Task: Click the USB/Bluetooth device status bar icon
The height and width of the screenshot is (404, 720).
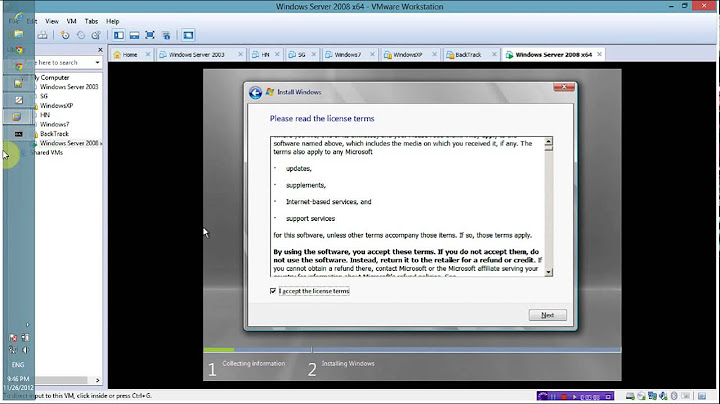Action: [x=674, y=396]
